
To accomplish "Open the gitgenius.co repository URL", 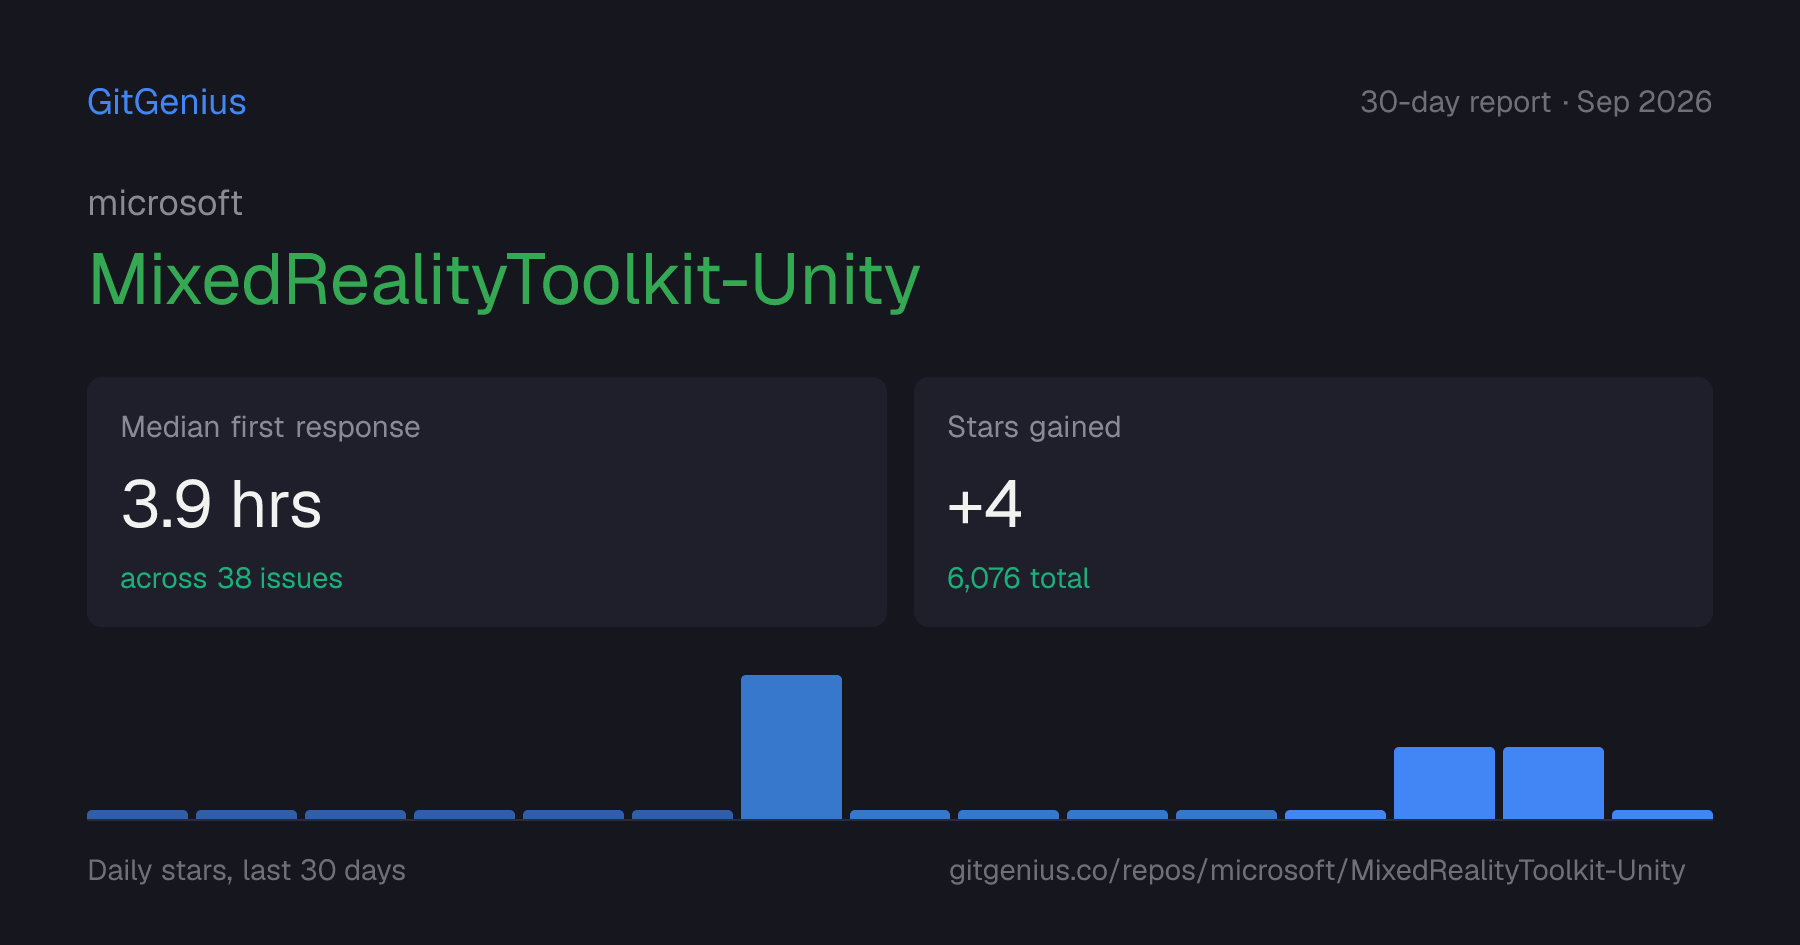I will coord(1317,870).
